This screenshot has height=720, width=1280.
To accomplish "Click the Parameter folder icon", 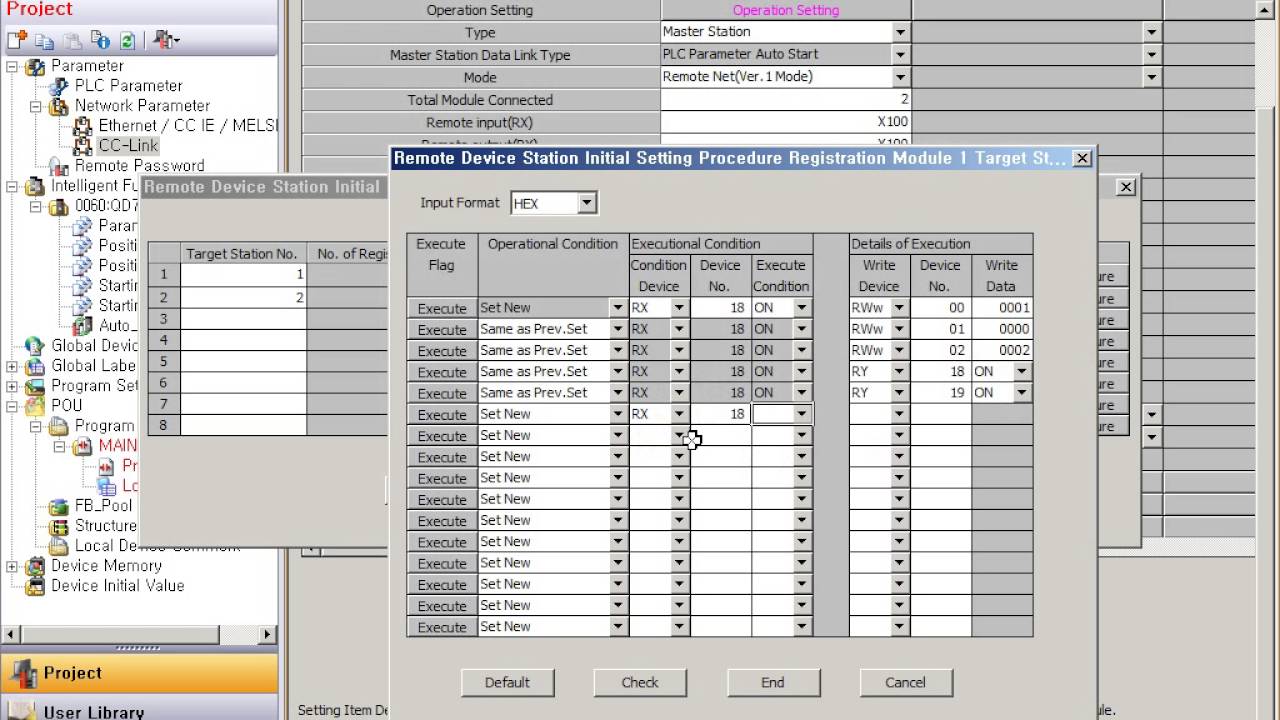I will pyautogui.click(x=36, y=66).
